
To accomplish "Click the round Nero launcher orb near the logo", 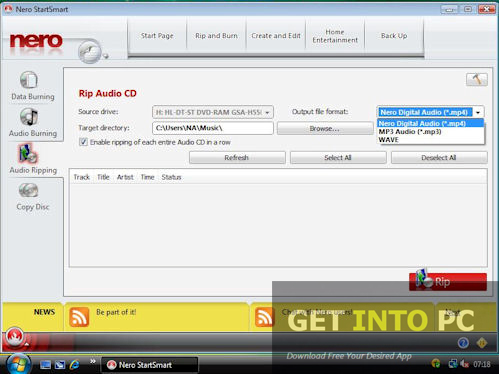I will [x=89, y=51].
